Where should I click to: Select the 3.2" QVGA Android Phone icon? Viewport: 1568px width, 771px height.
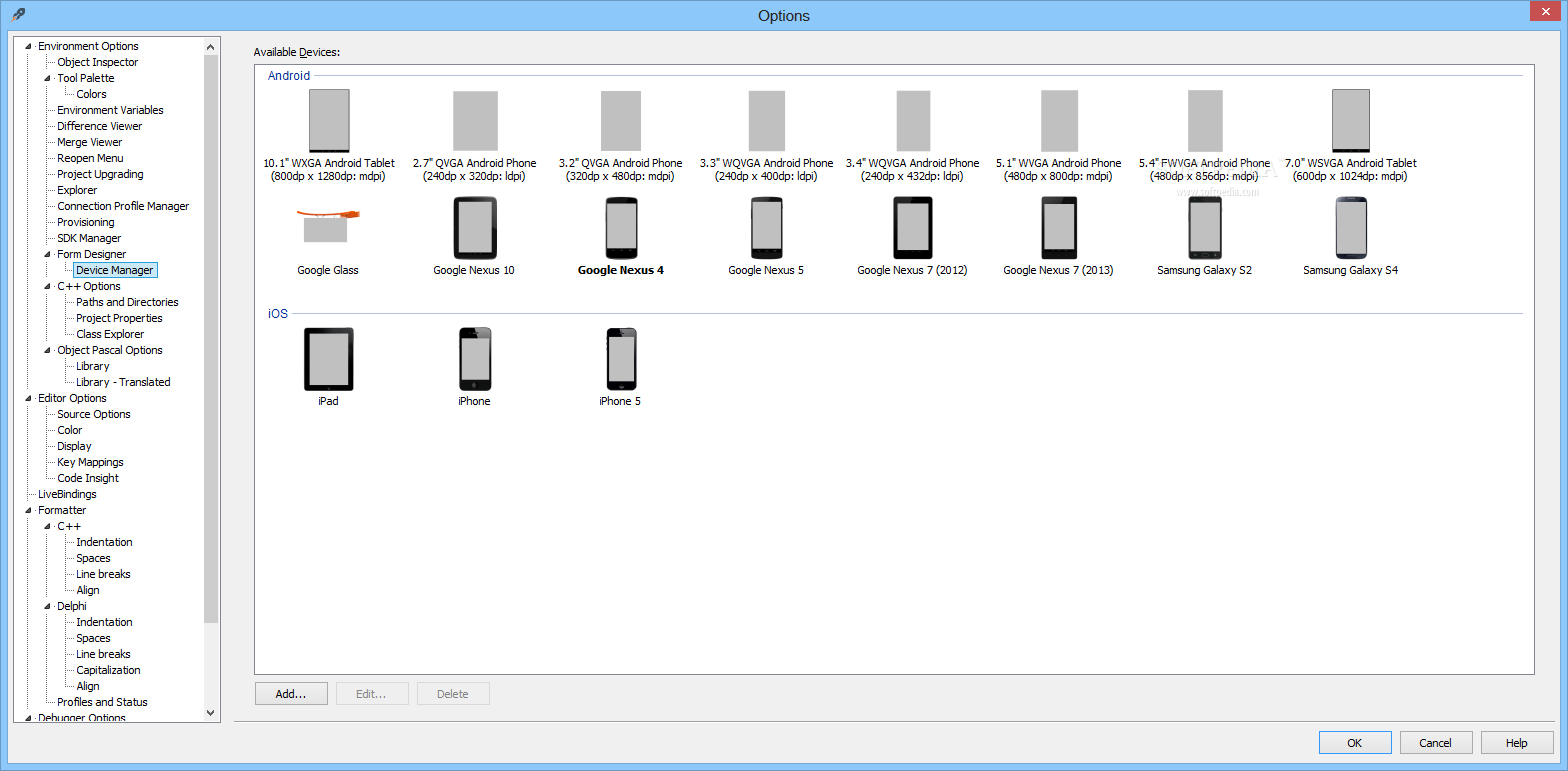[621, 120]
